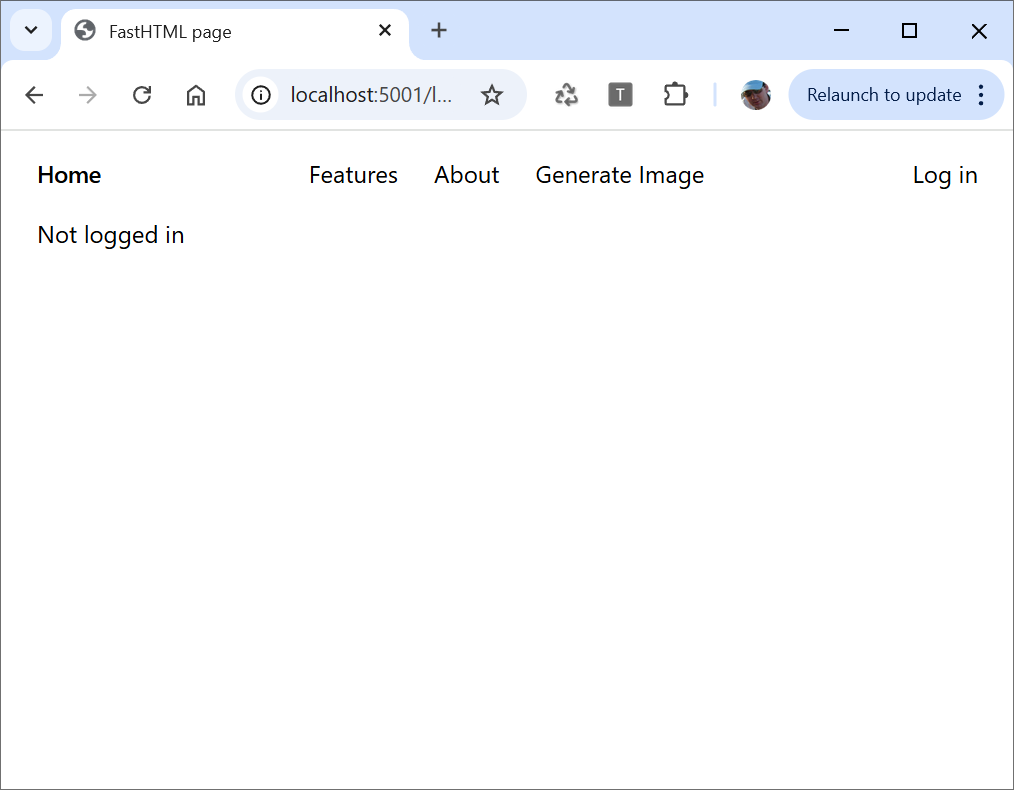The image size is (1014, 790).
Task: Open the Features nav link
Action: pyautogui.click(x=353, y=175)
